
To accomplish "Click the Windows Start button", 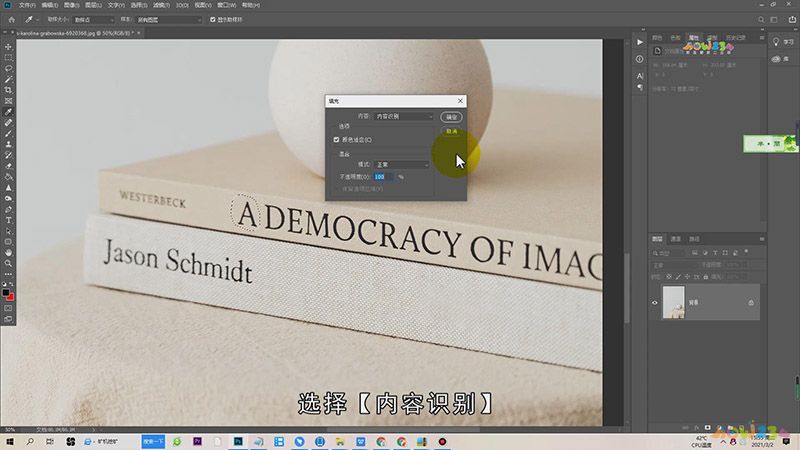I will [9, 441].
